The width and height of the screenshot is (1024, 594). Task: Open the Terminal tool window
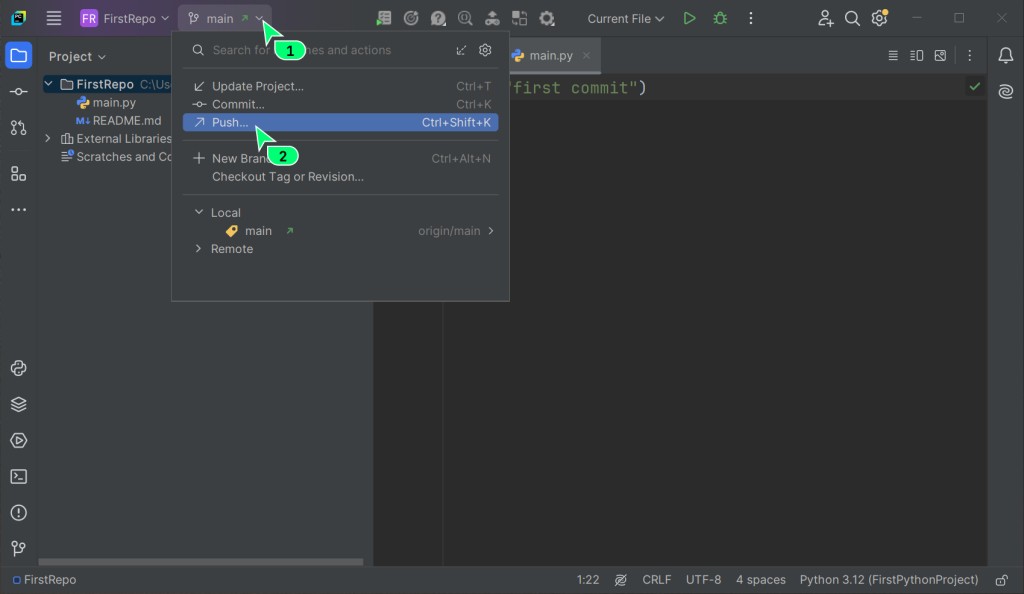18,477
